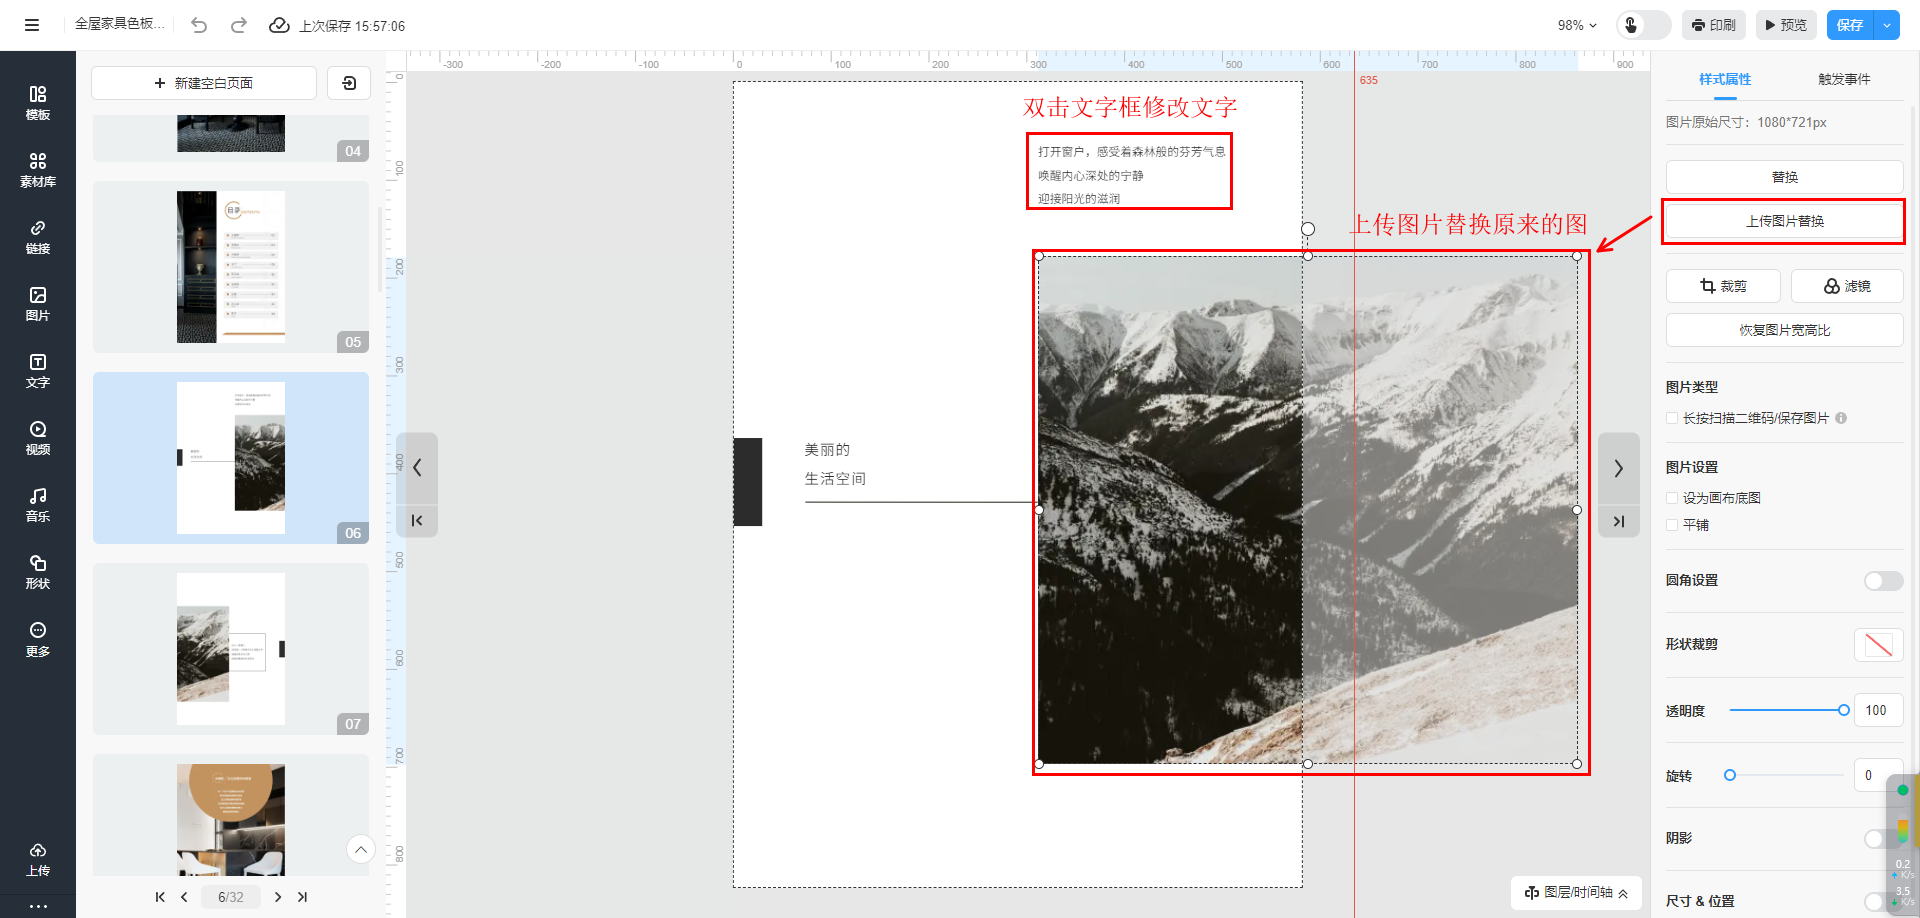Open the 素材库 asset library
This screenshot has height=918, width=1920.
[x=37, y=170]
